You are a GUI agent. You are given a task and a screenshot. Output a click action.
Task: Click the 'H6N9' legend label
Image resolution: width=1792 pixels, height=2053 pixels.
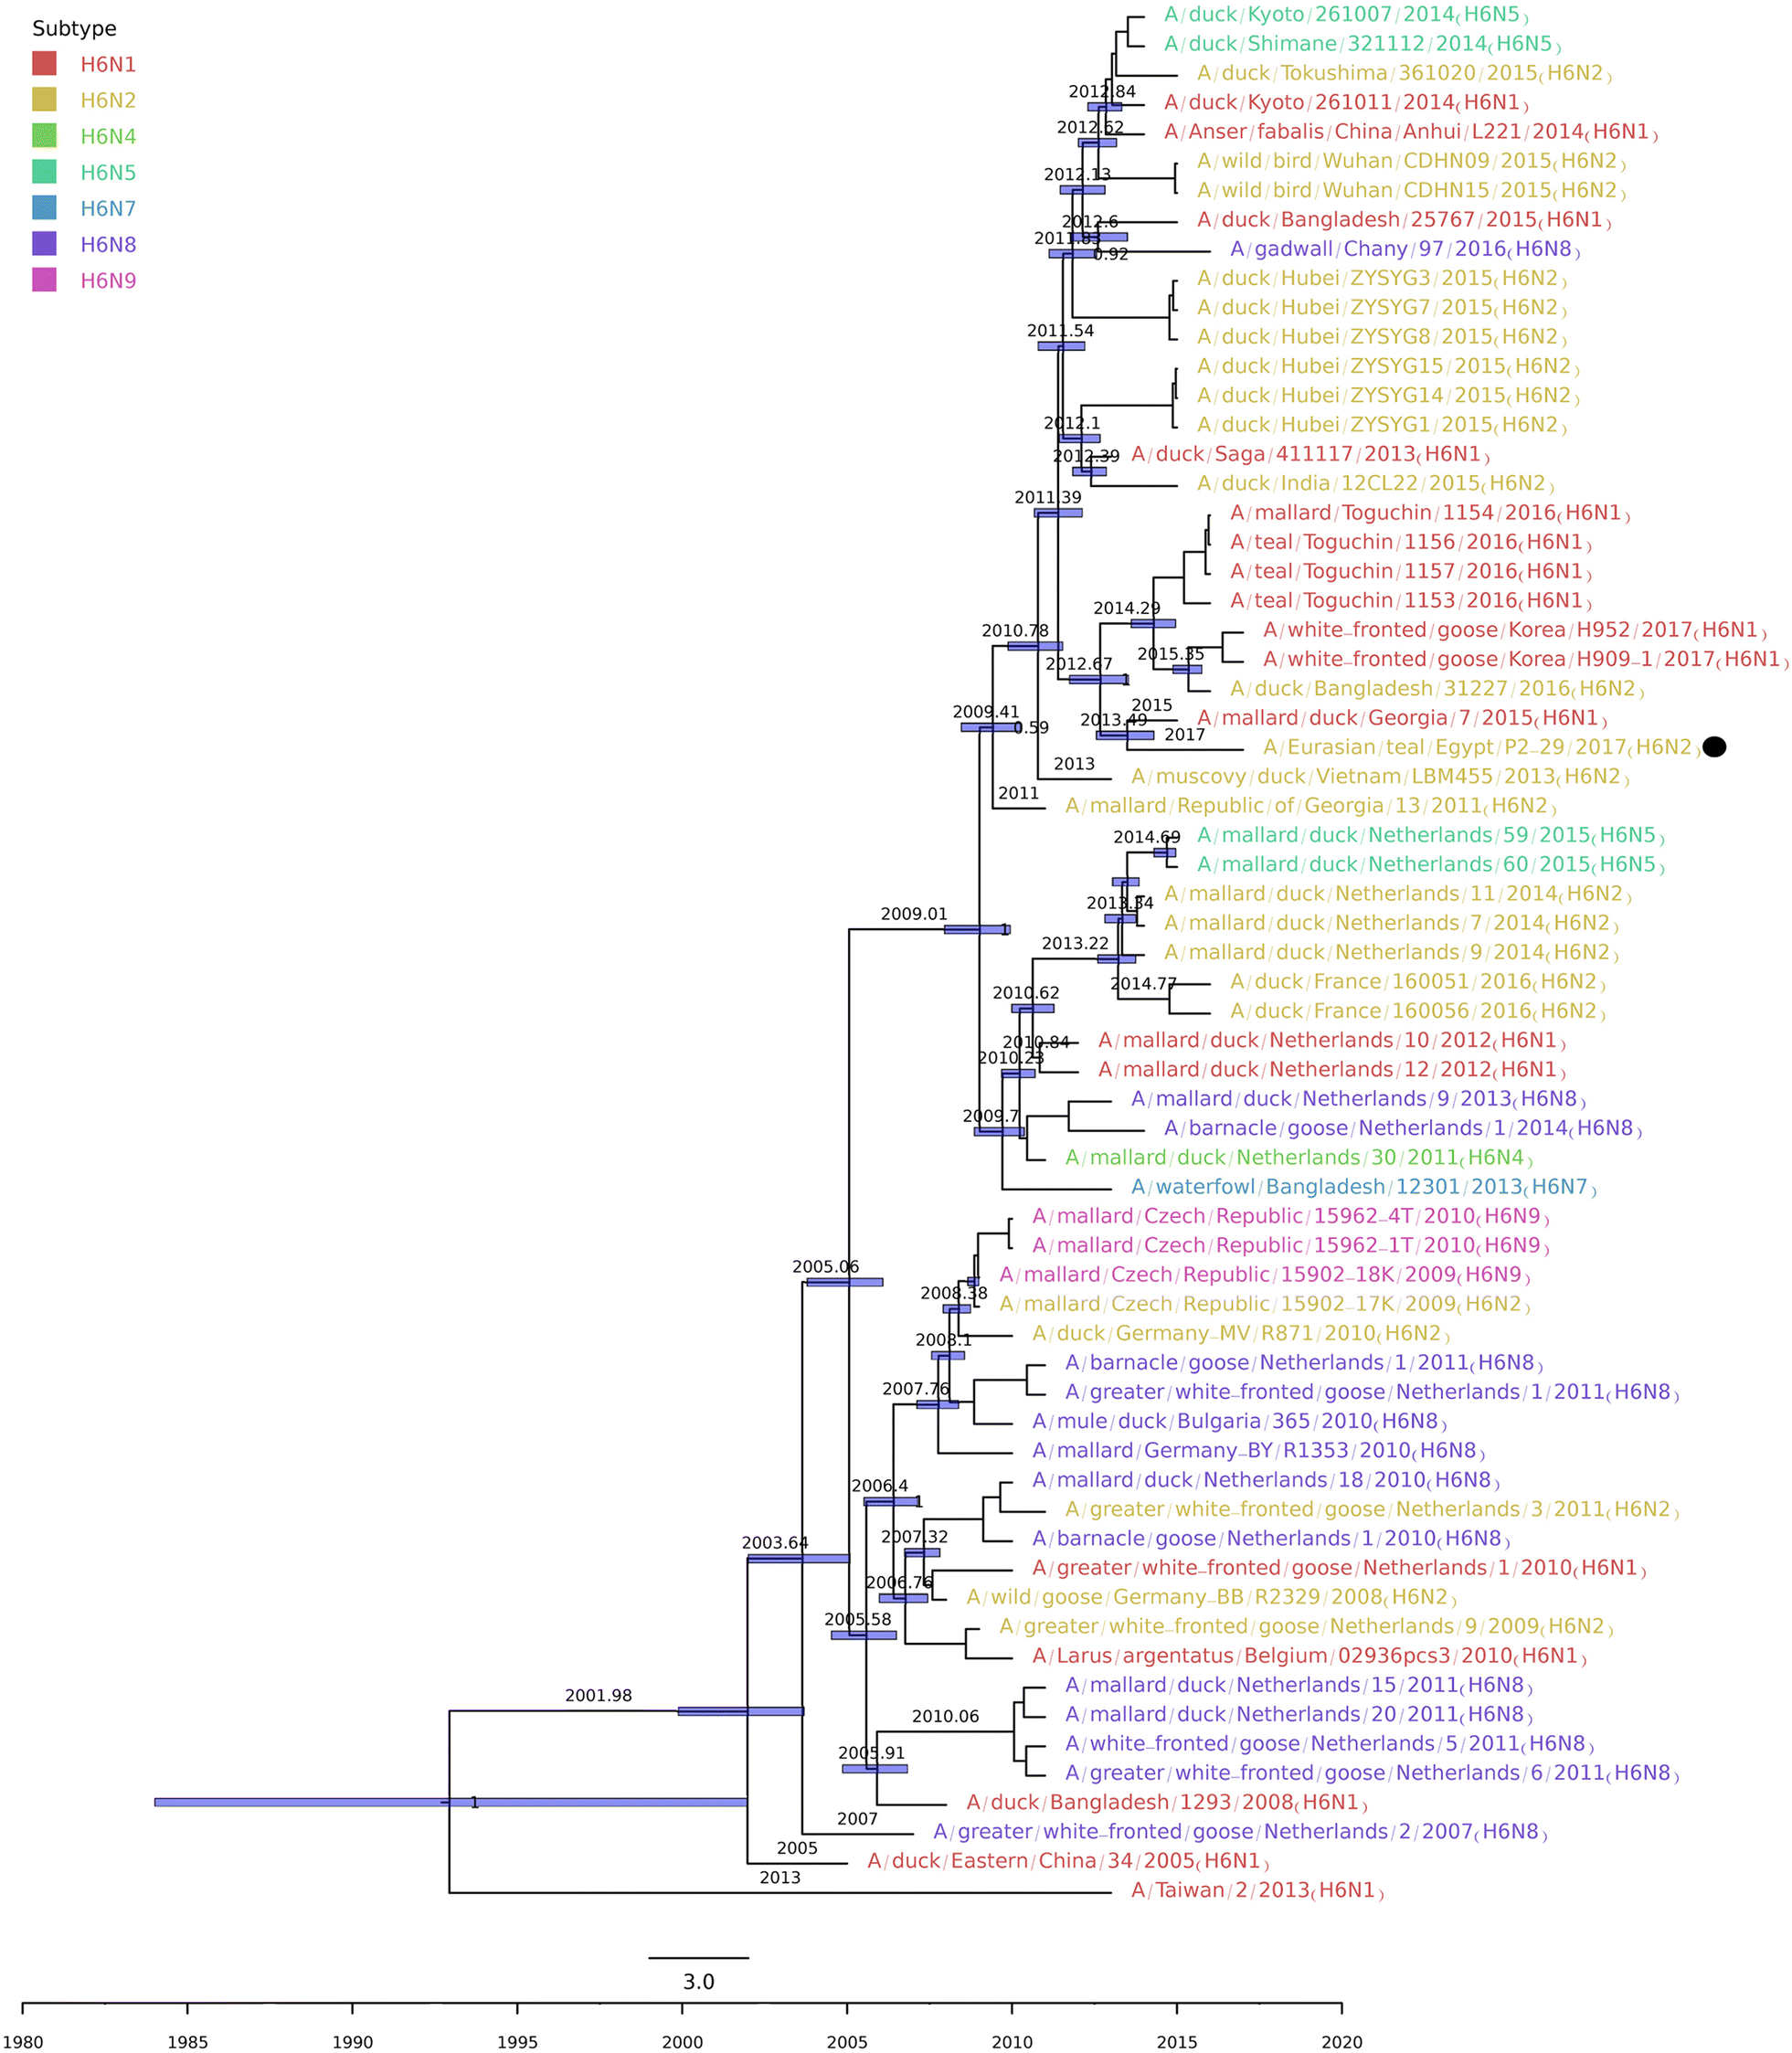point(108,281)
